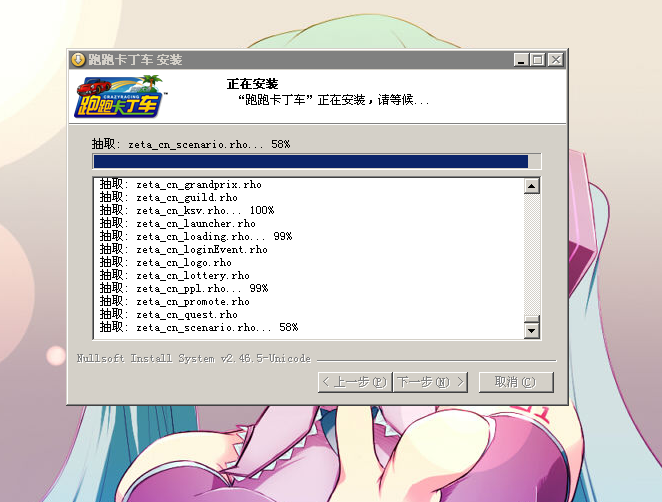Click the 请等候 subtitle message
Image resolution: width=662 pixels, height=502 pixels.
[333, 100]
